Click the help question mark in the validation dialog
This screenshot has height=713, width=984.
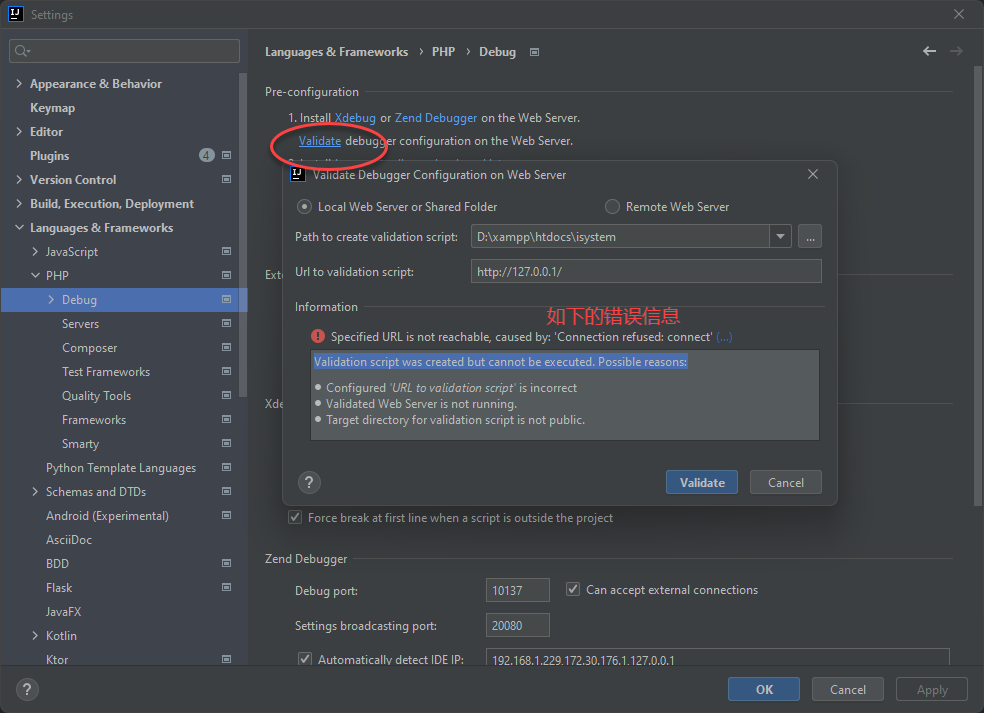[x=309, y=482]
